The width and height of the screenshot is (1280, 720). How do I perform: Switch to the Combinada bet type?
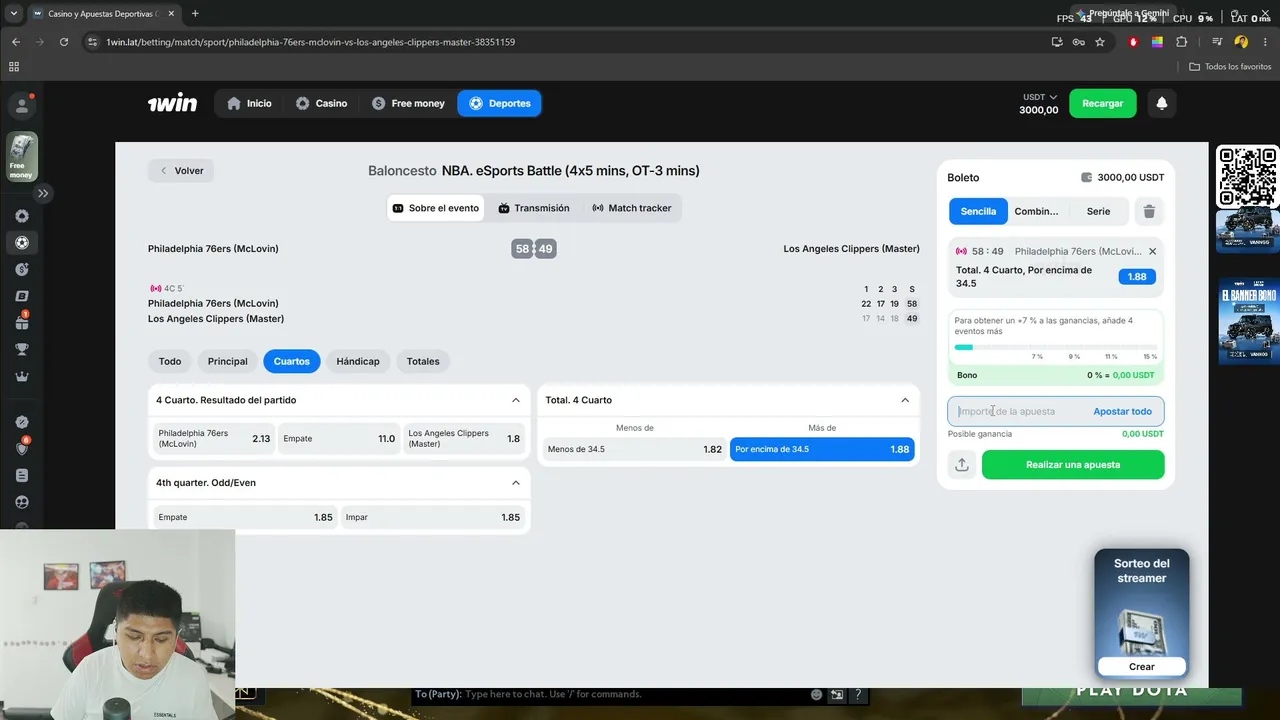tap(1036, 211)
